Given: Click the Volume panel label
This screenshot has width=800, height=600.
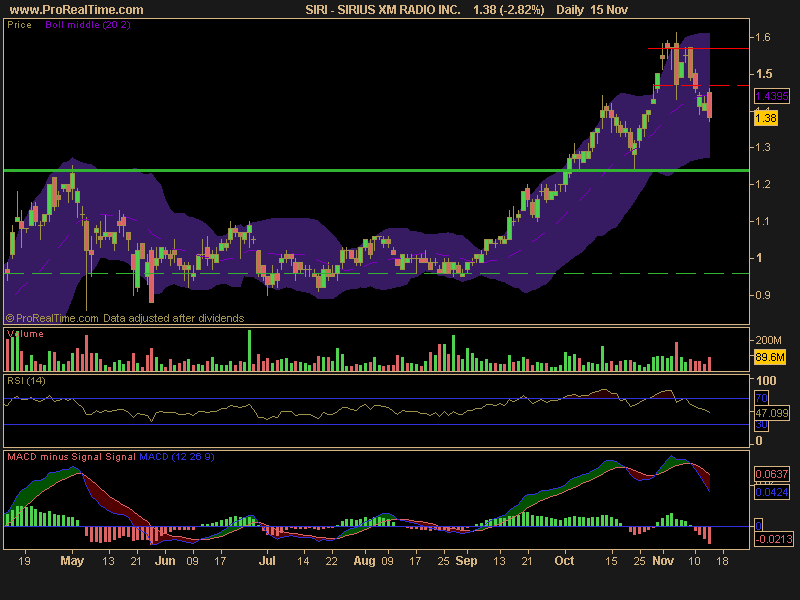Looking at the screenshot, I should tap(26, 334).
